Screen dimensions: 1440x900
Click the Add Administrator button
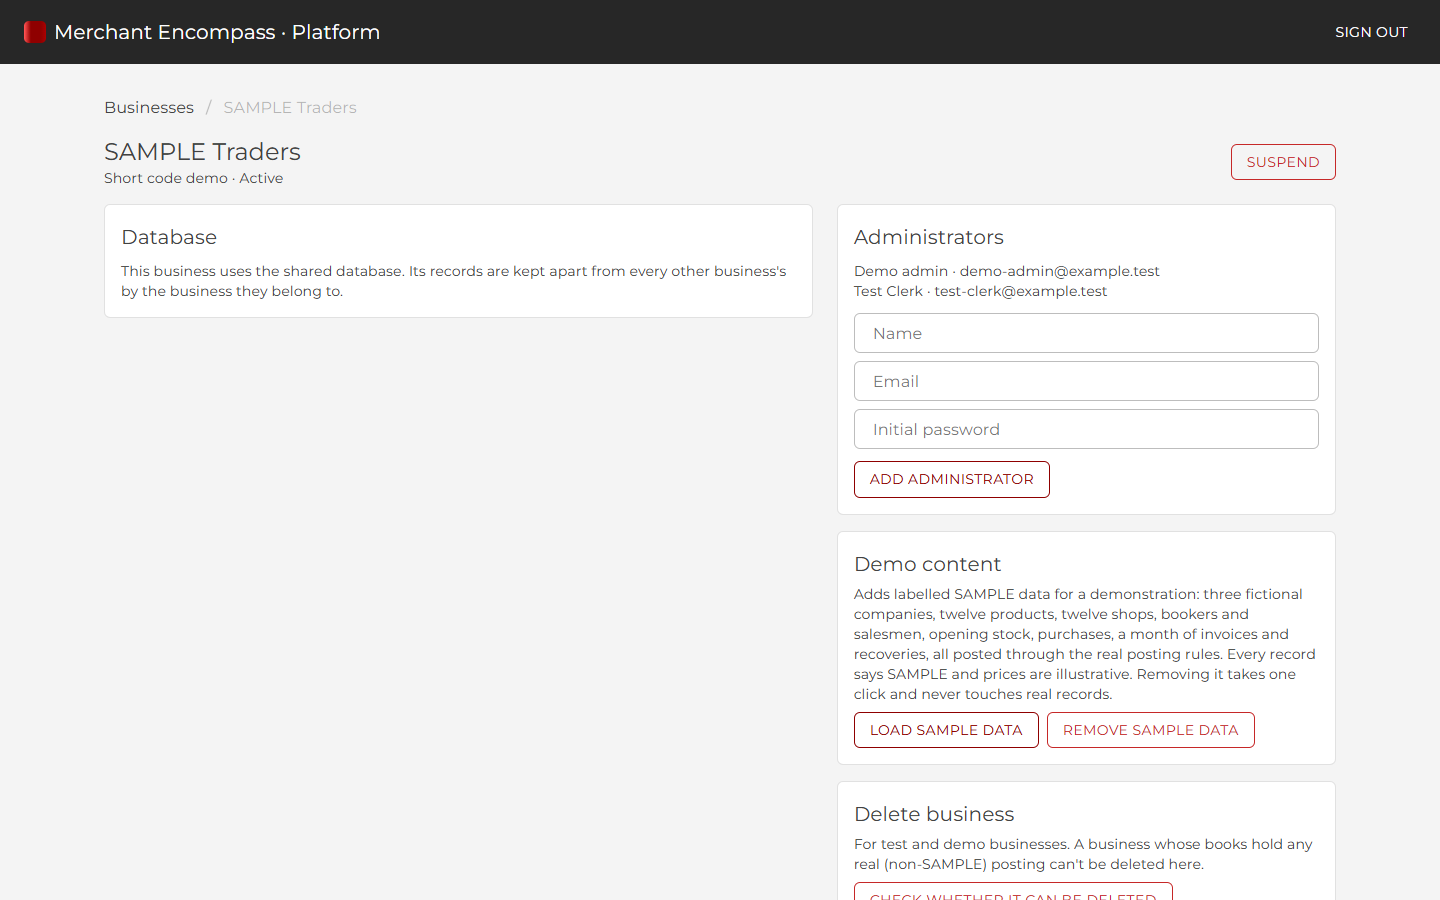tap(952, 479)
